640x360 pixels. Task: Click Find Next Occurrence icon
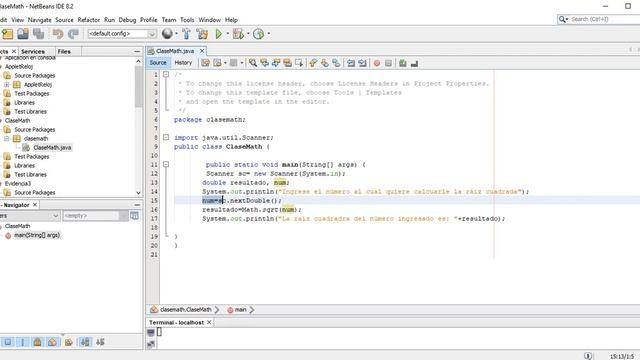tap(276, 63)
